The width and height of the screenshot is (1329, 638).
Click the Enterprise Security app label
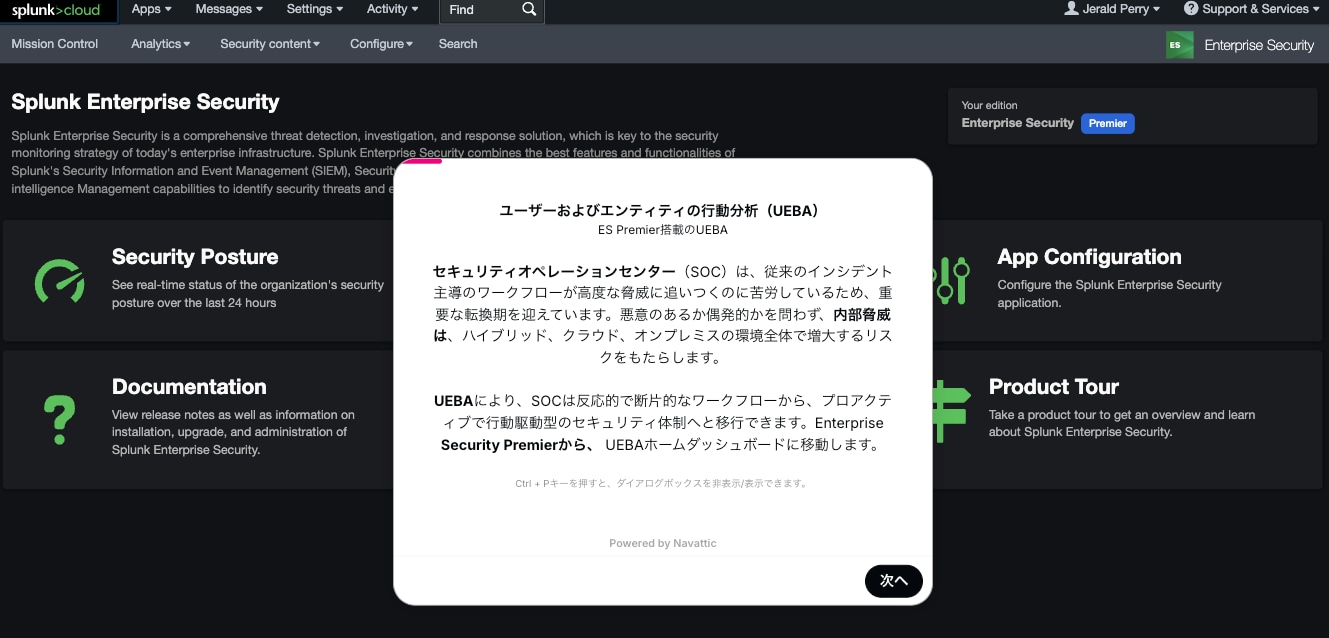pos(1259,45)
